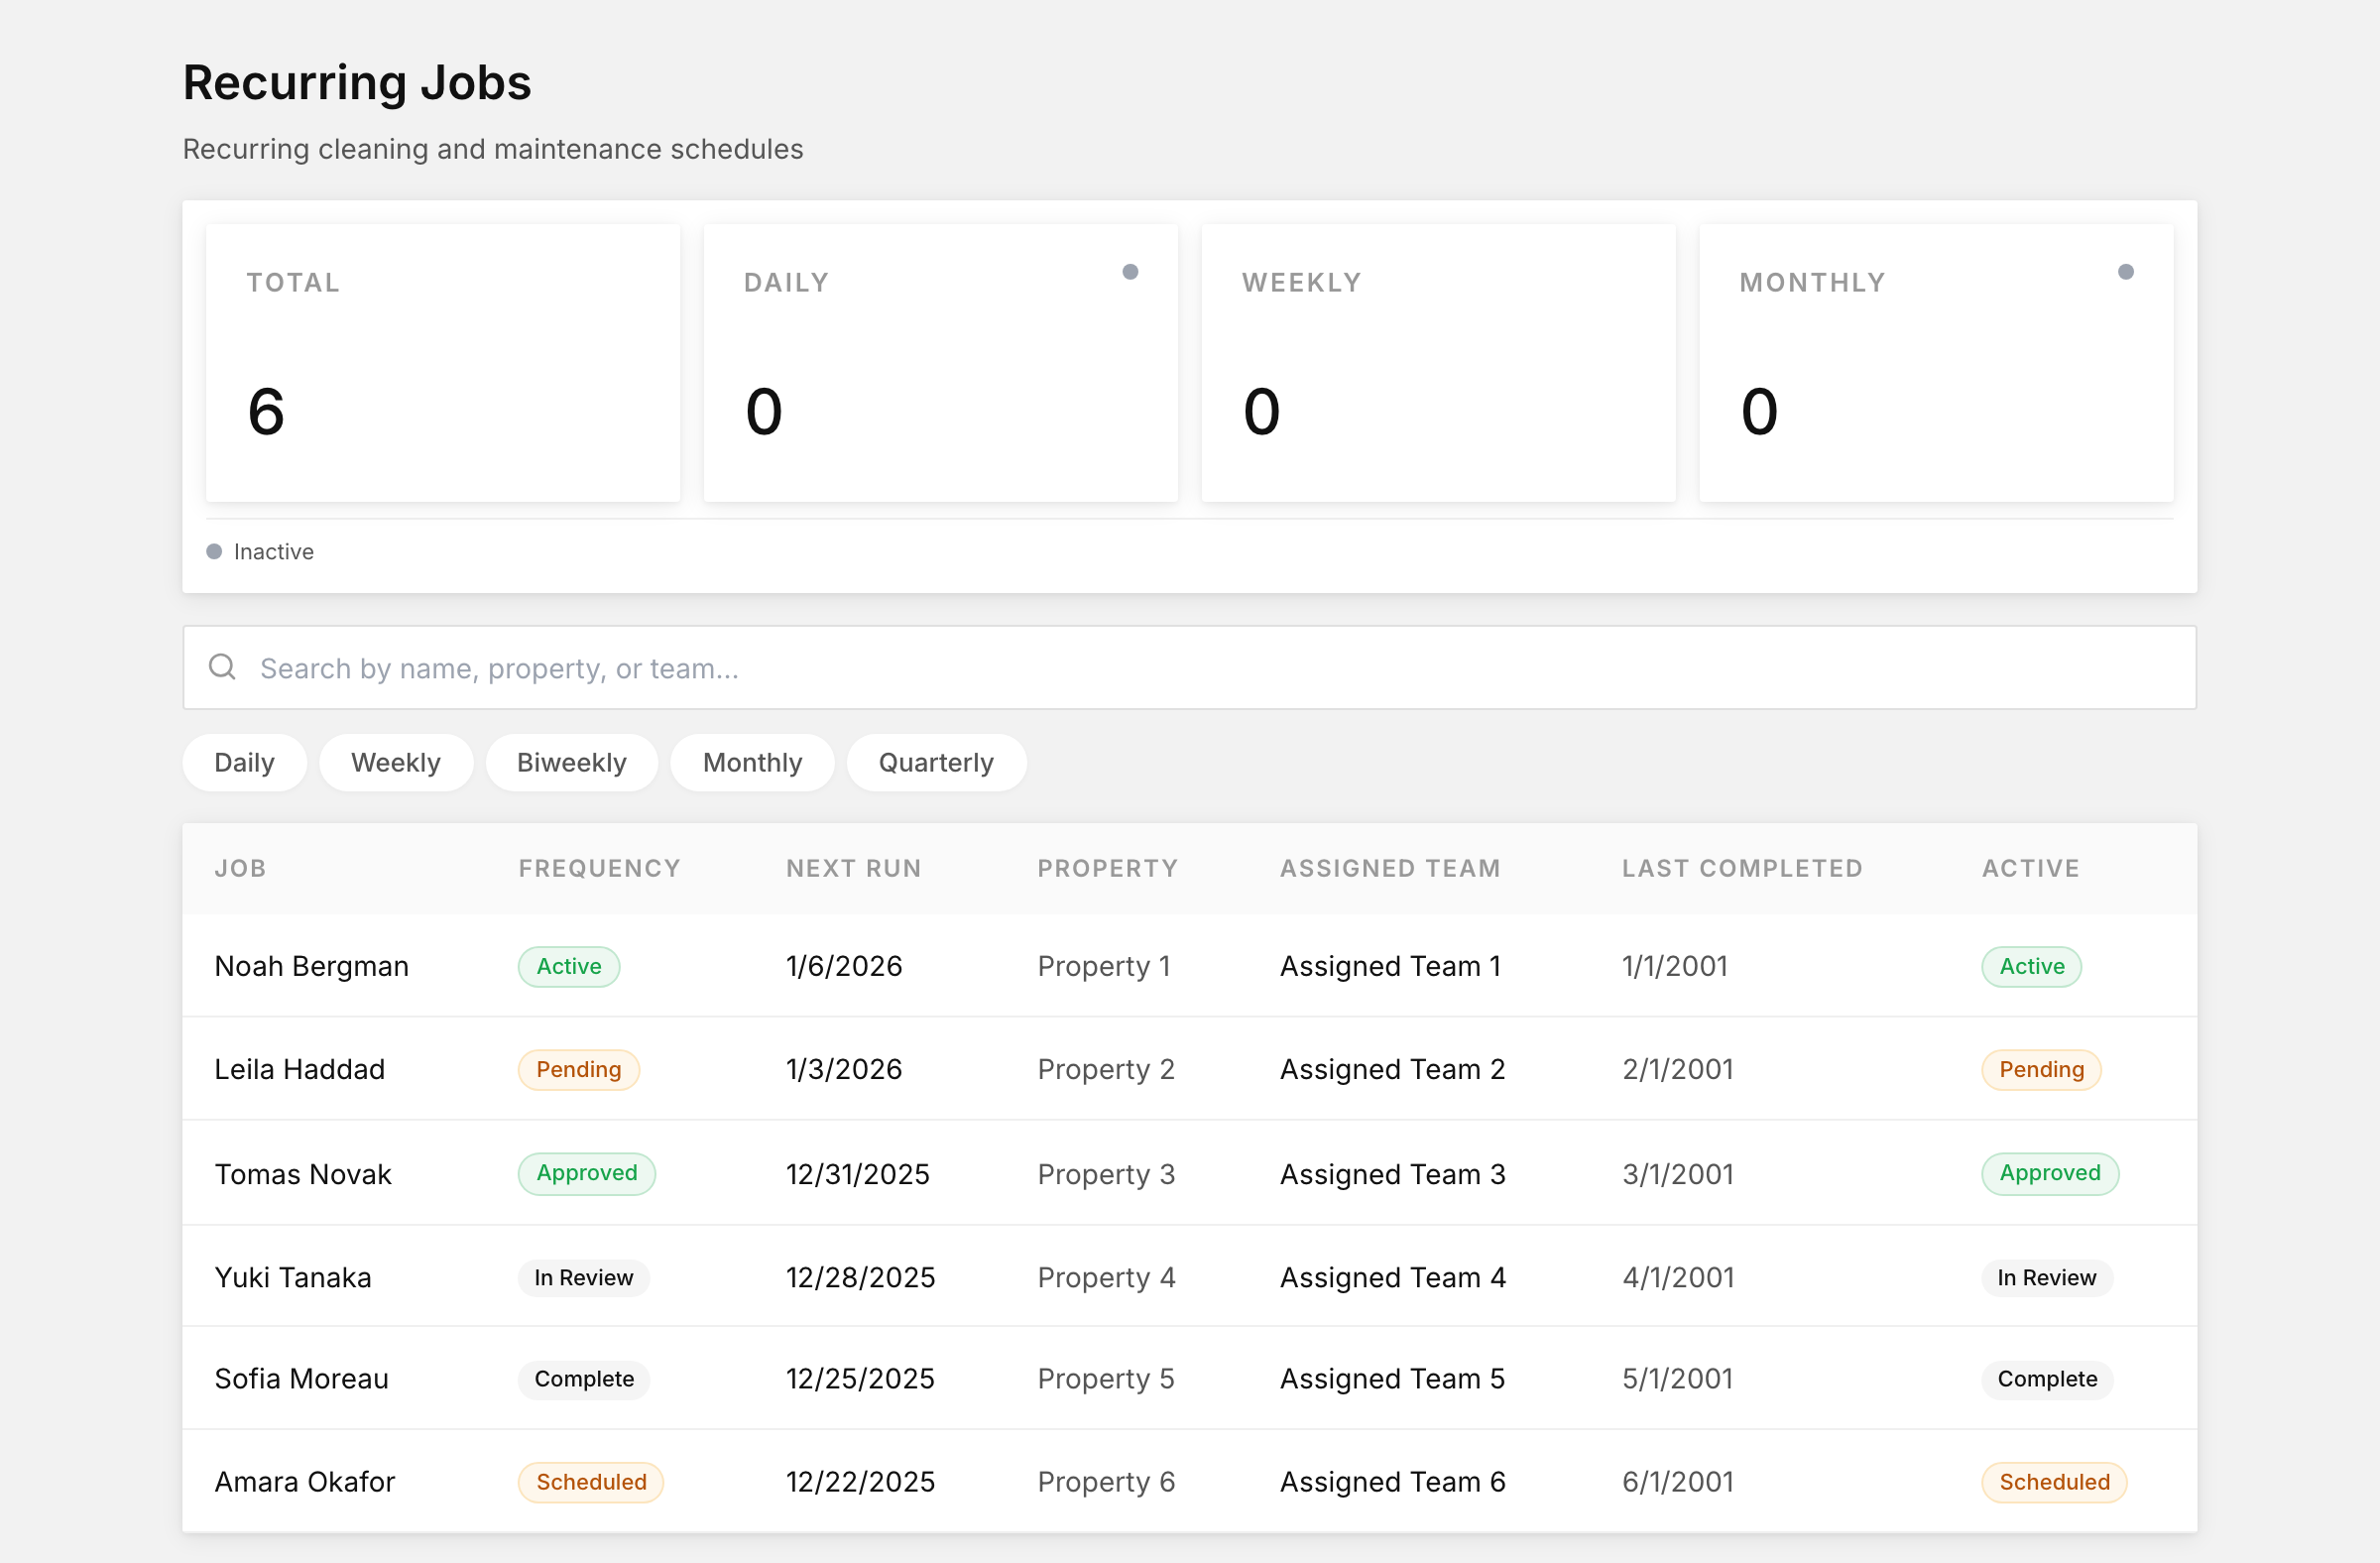Click the Inactive legend dot
Image resolution: width=2380 pixels, height=1563 pixels.
pyautogui.click(x=214, y=551)
